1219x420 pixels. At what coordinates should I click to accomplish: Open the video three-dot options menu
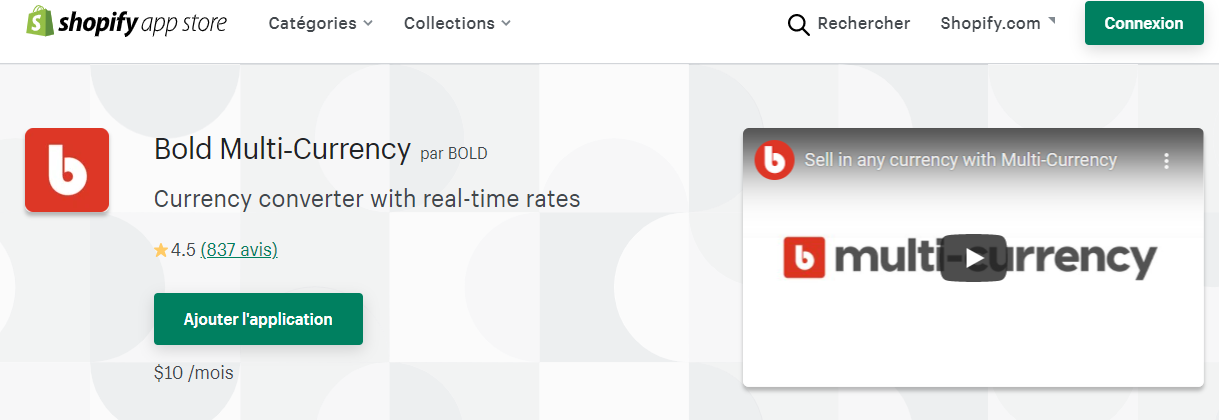click(1165, 160)
